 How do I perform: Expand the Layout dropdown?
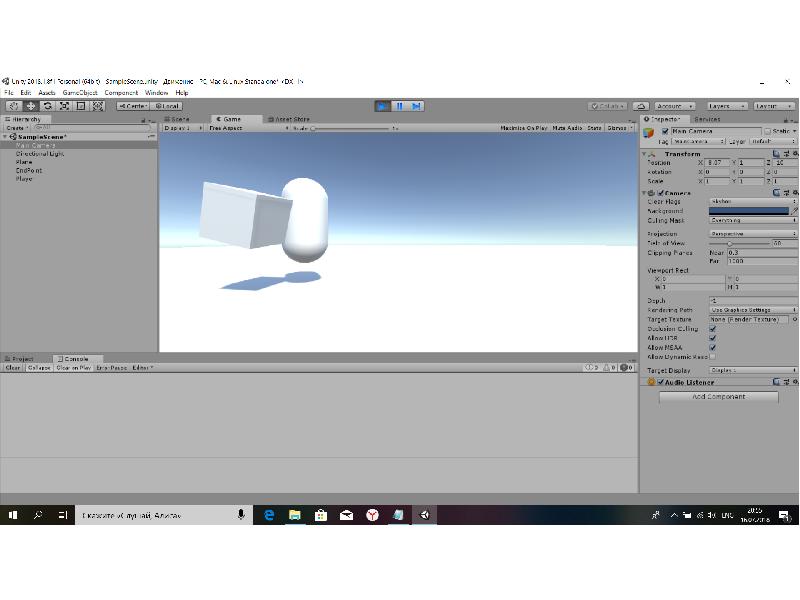[774, 106]
